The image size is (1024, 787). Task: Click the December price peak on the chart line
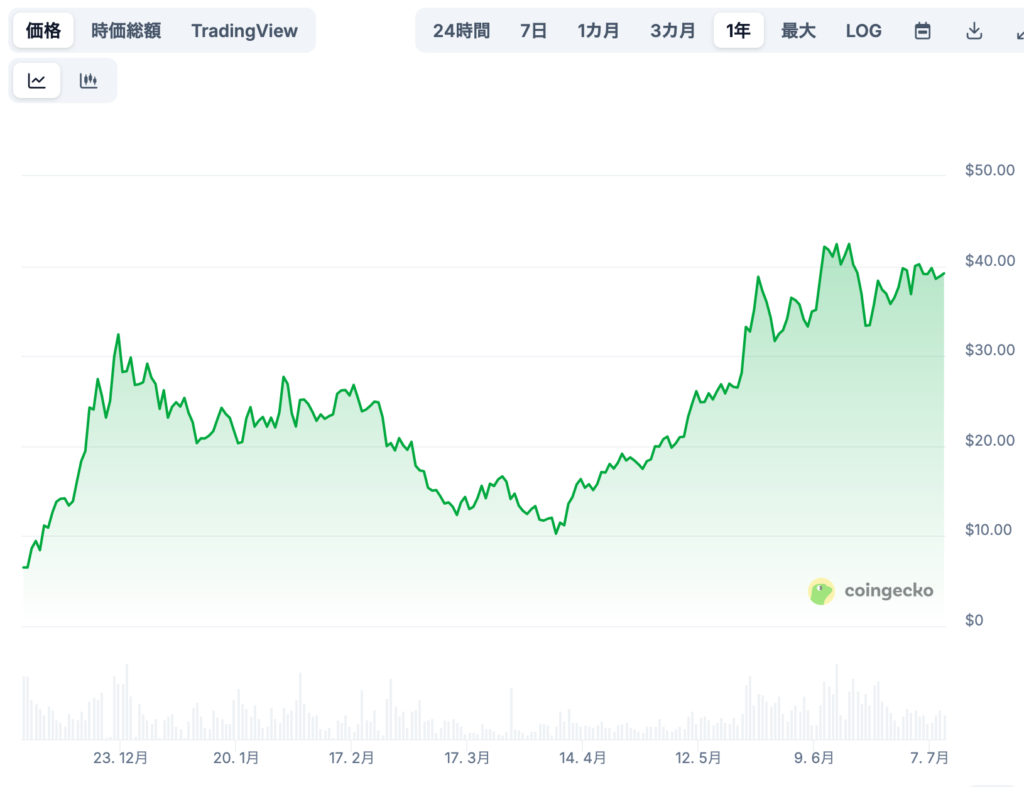(118, 334)
